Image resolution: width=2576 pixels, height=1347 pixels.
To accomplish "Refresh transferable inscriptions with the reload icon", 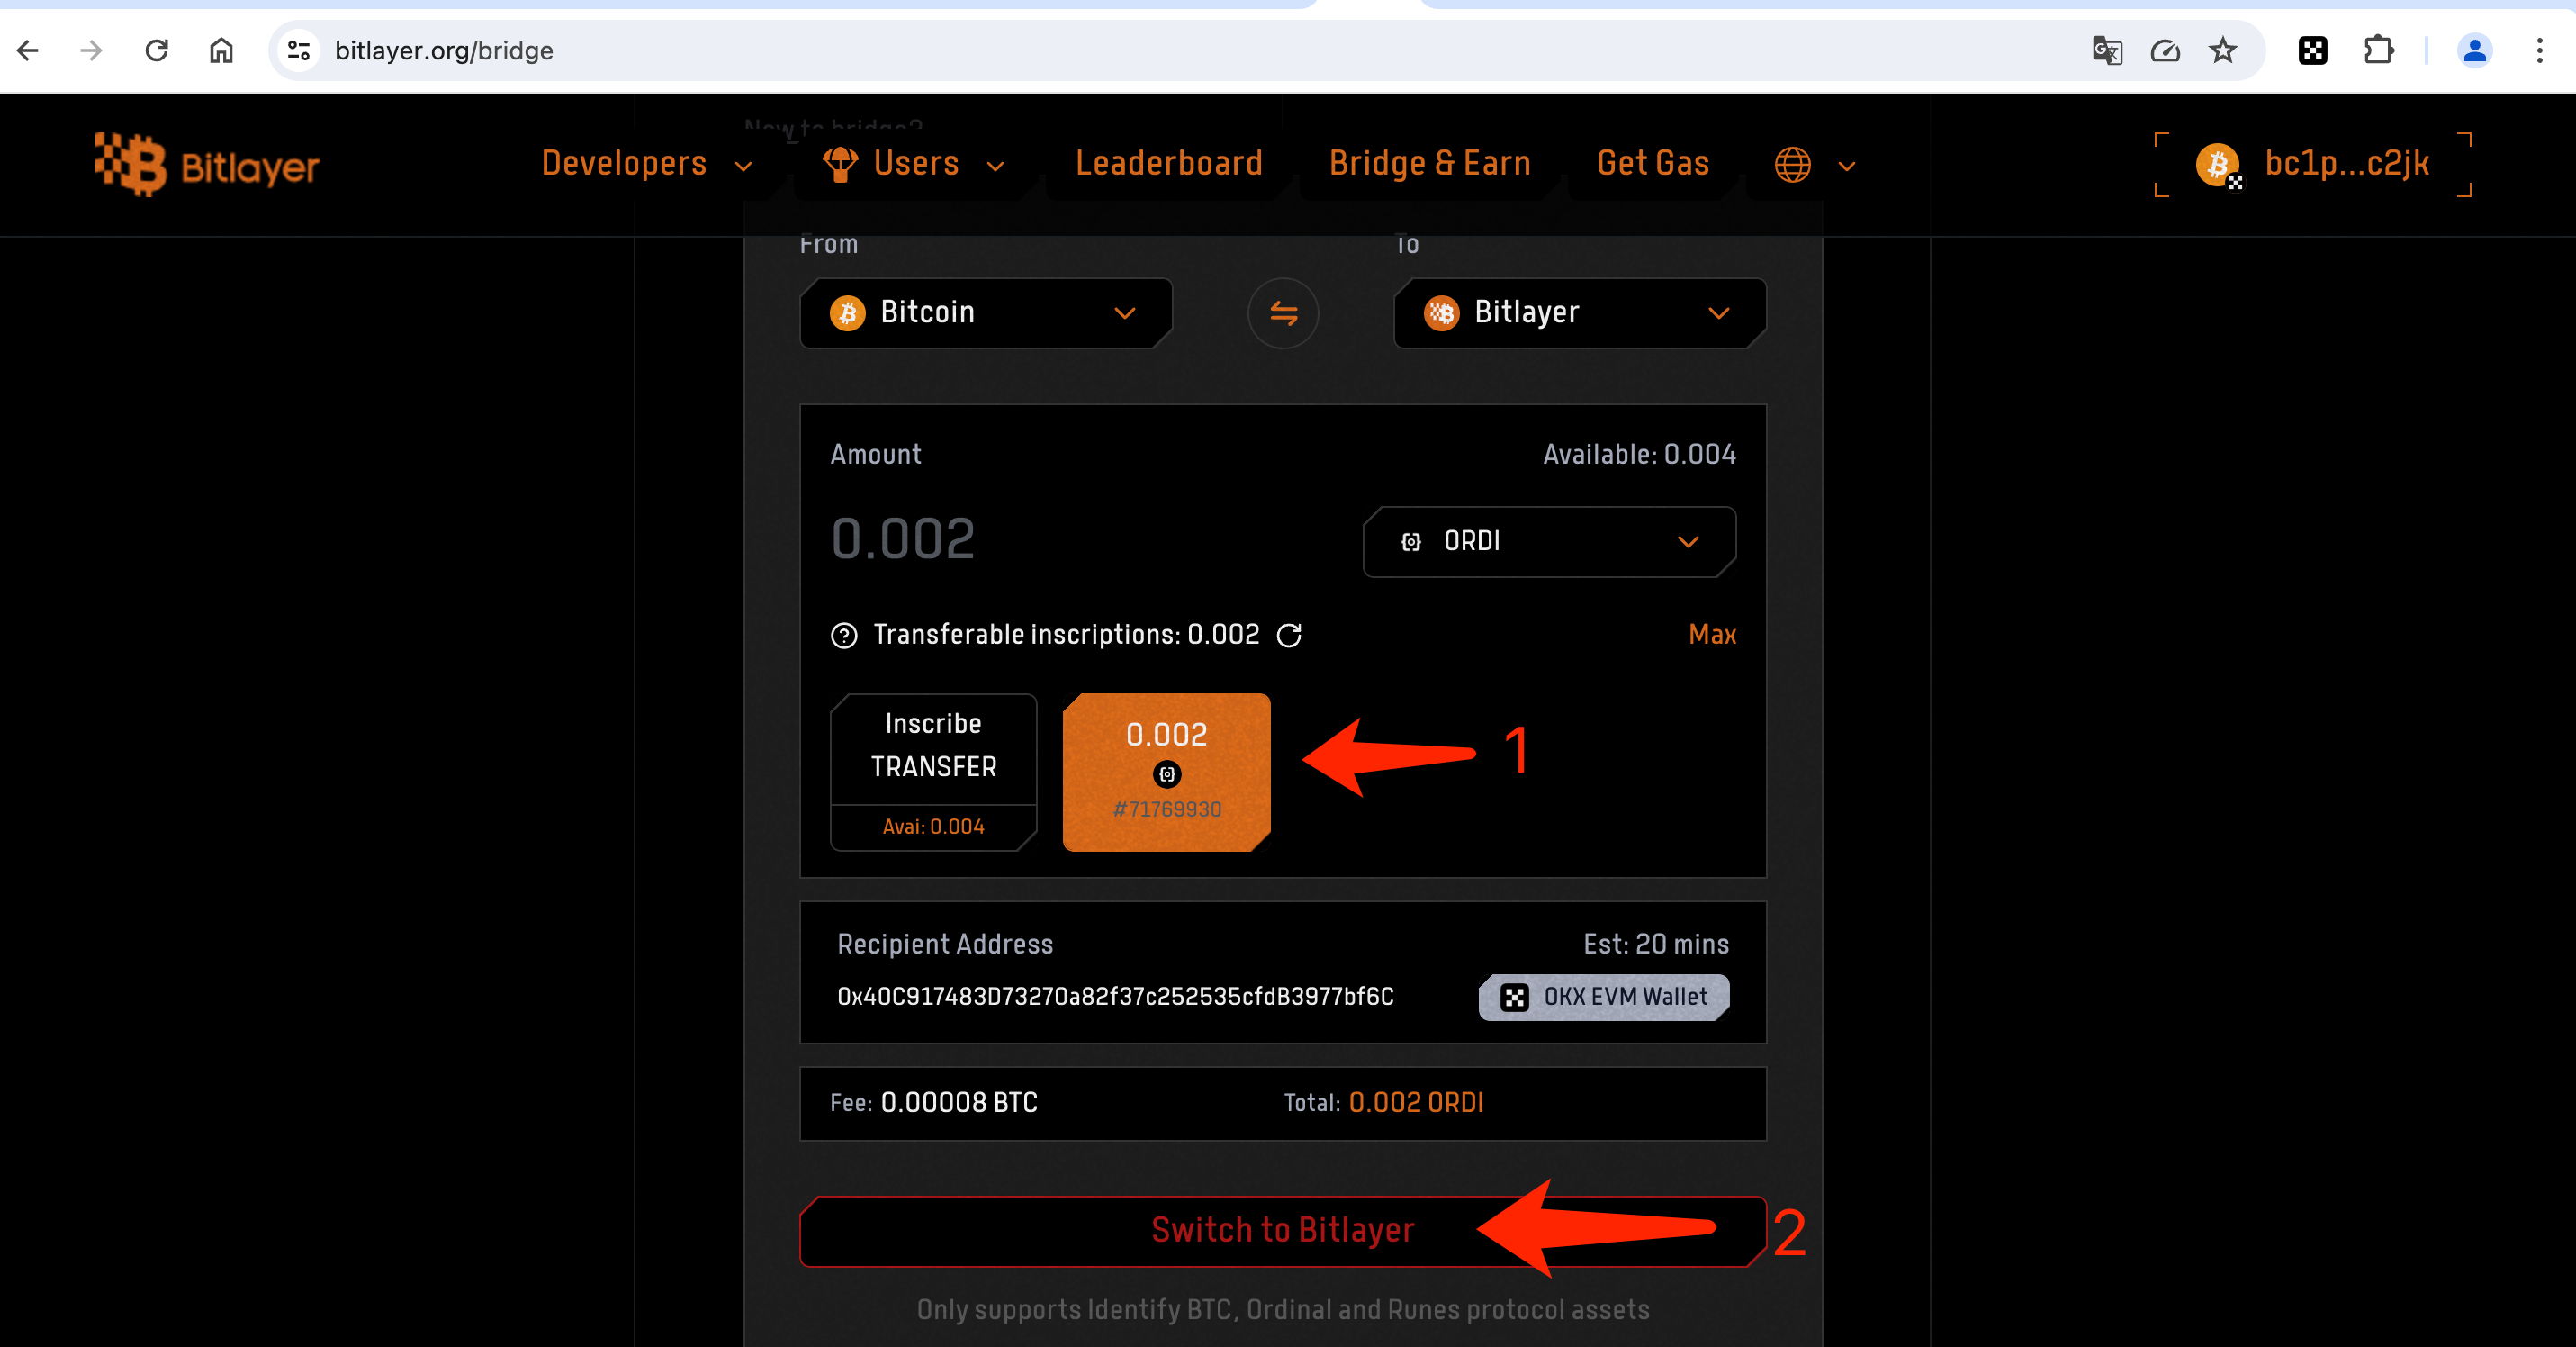I will tap(1289, 635).
